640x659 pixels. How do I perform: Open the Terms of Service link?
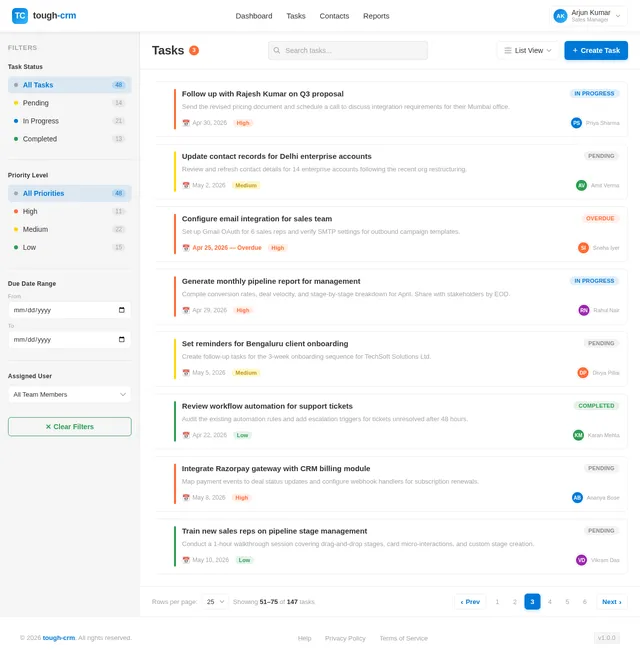pos(403,638)
